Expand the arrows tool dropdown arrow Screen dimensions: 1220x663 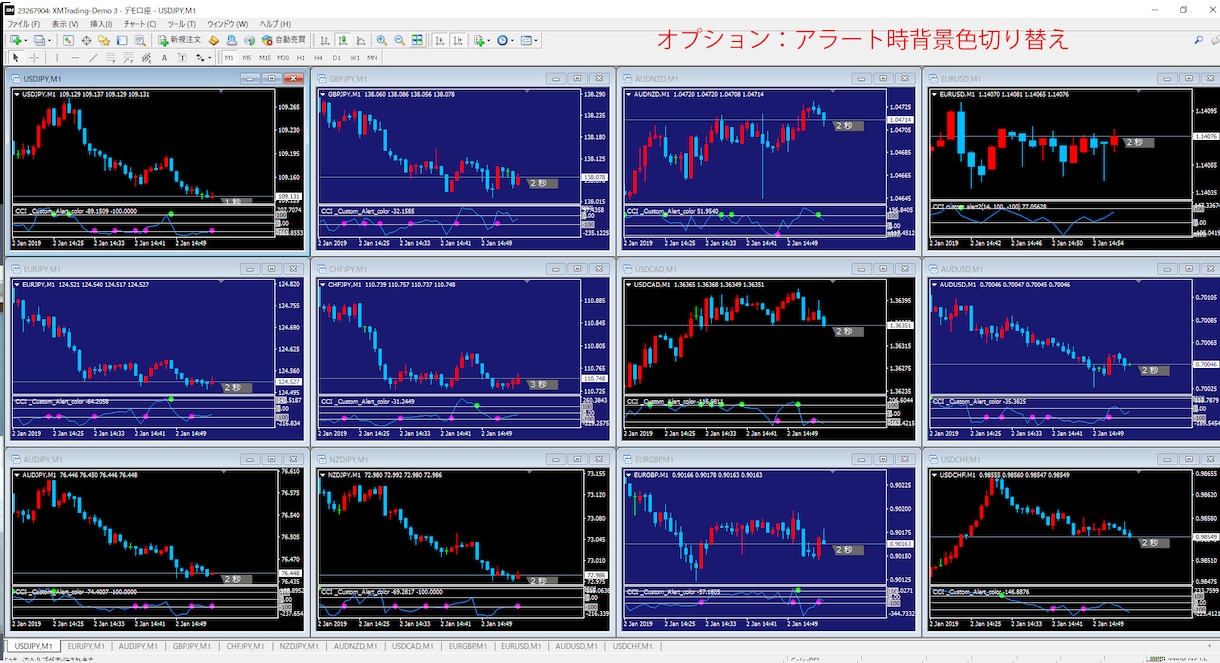[210, 57]
